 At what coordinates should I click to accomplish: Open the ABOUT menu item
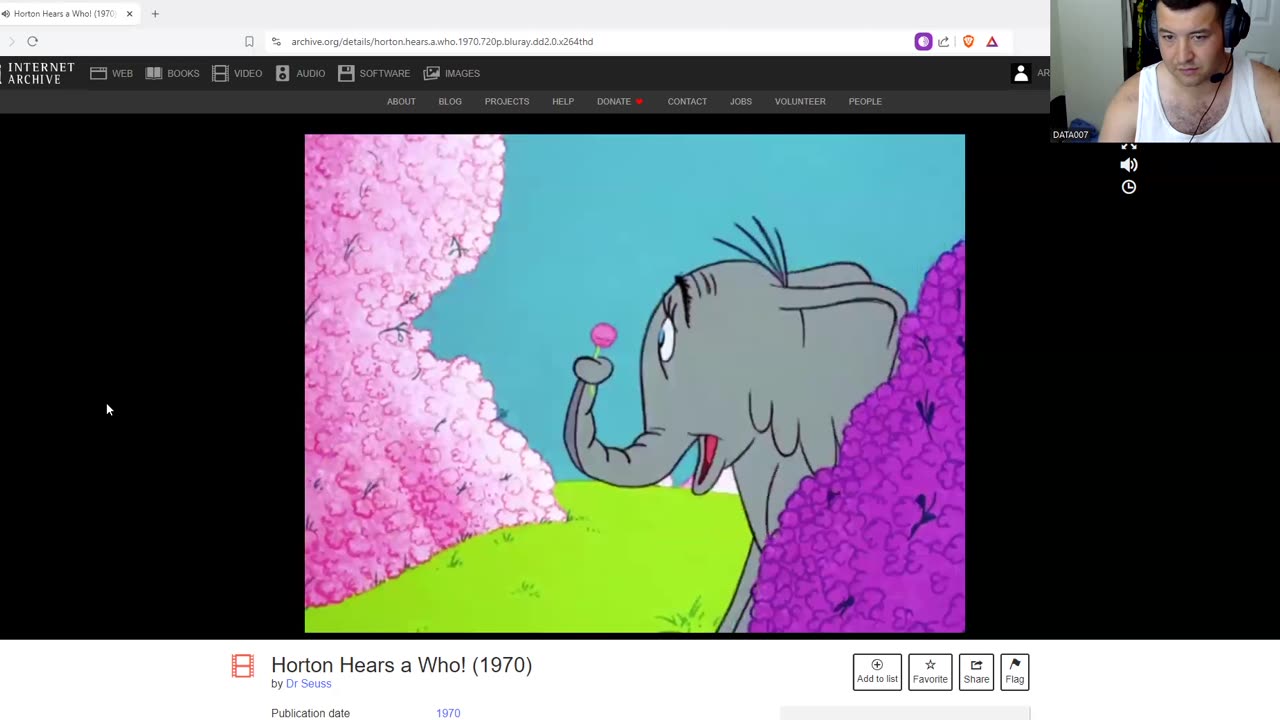tap(401, 101)
